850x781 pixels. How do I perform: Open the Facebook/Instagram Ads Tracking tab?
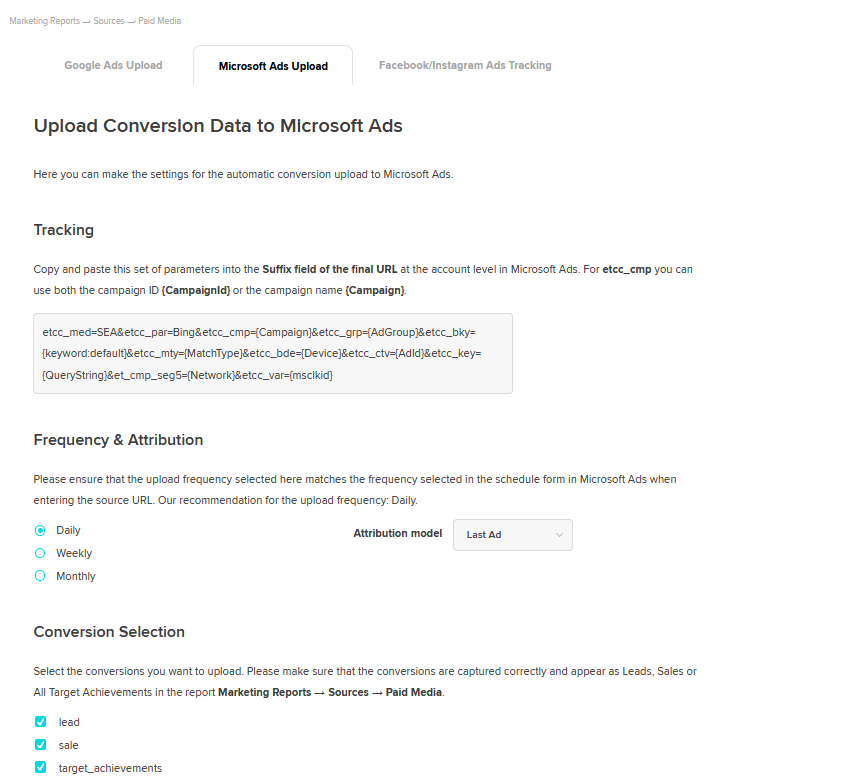465,65
